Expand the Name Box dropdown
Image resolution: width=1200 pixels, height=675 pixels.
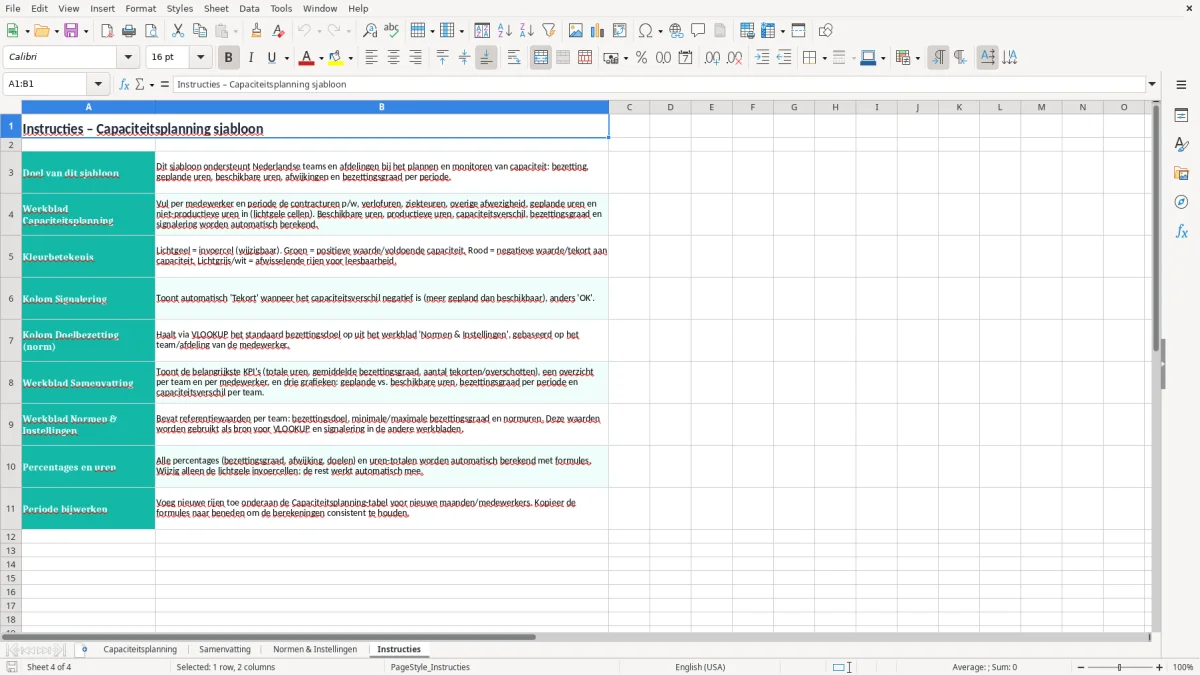coord(98,84)
